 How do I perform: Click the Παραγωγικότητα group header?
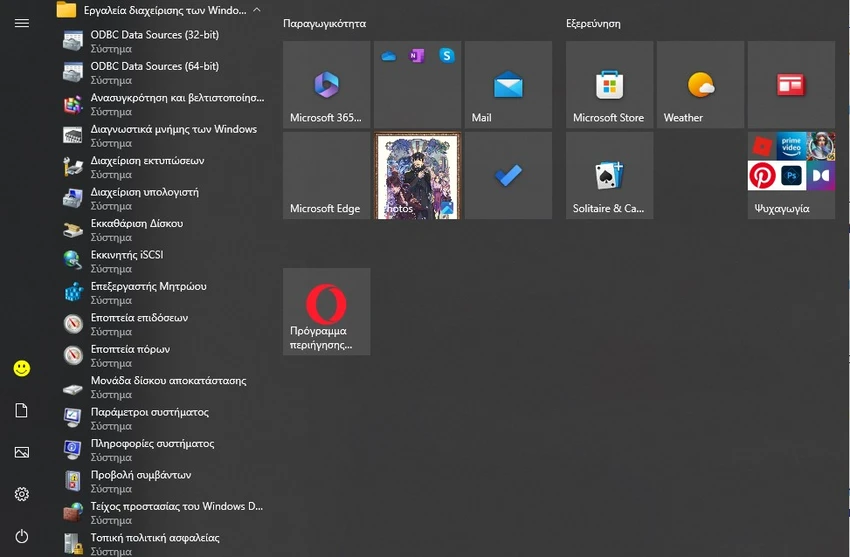click(324, 23)
